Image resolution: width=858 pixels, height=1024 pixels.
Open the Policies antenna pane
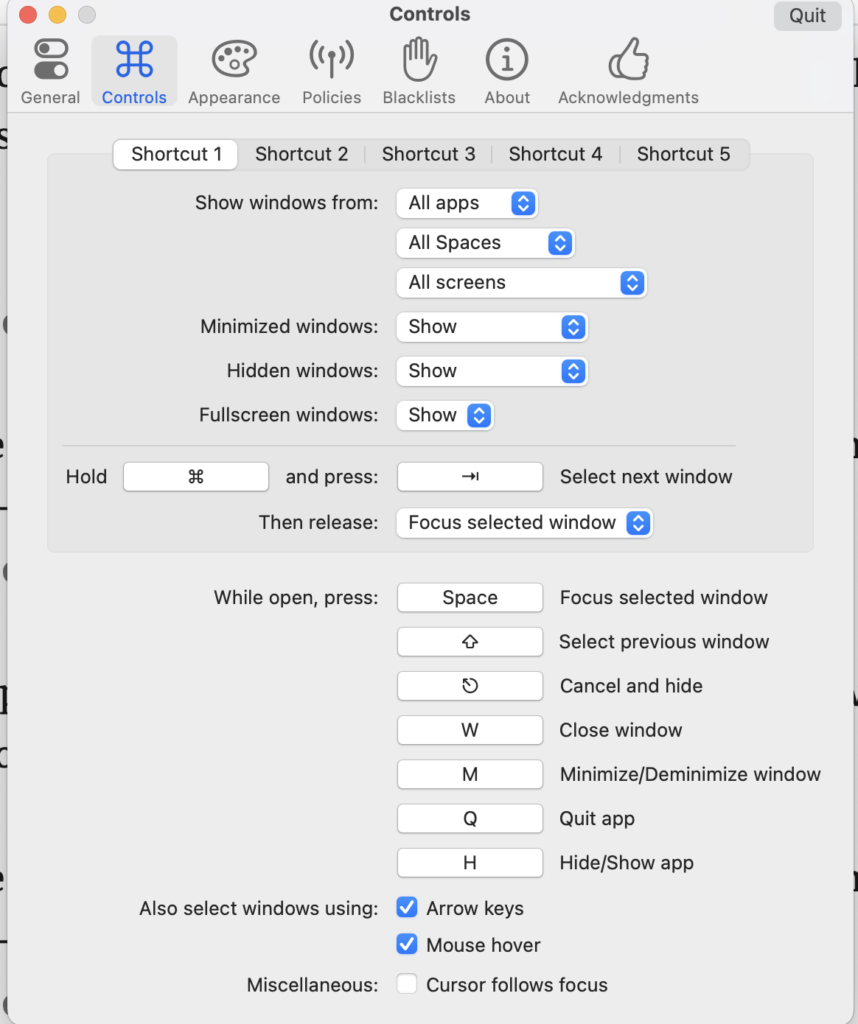(x=331, y=71)
